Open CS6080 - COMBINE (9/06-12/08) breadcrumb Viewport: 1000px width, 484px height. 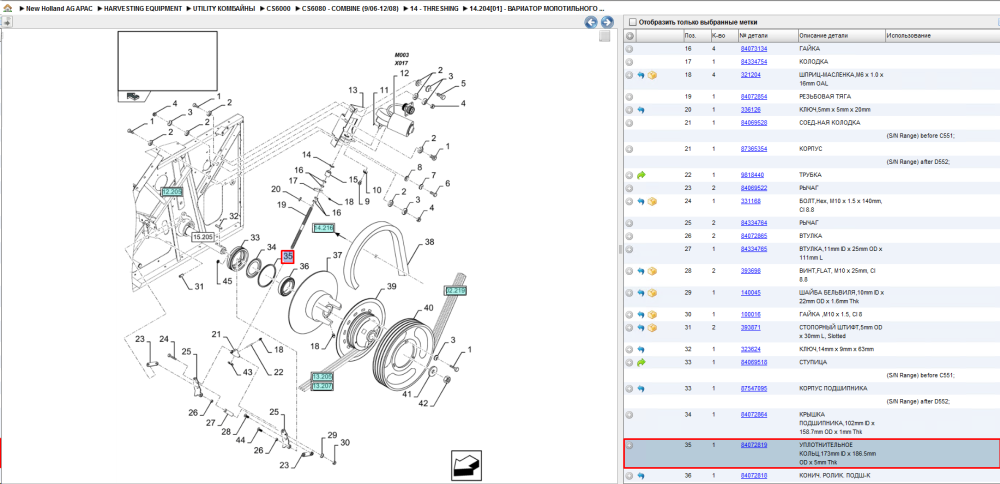pyautogui.click(x=349, y=9)
